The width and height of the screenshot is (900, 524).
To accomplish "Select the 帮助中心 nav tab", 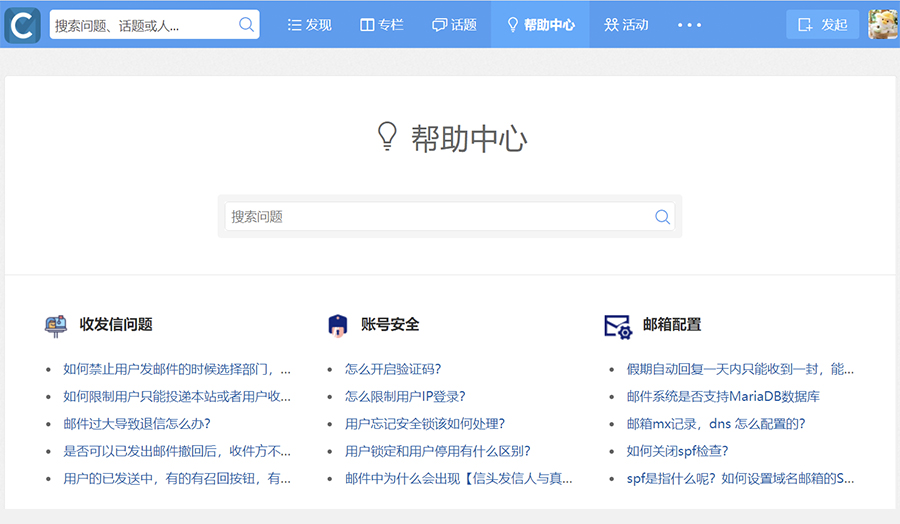I will tap(540, 25).
